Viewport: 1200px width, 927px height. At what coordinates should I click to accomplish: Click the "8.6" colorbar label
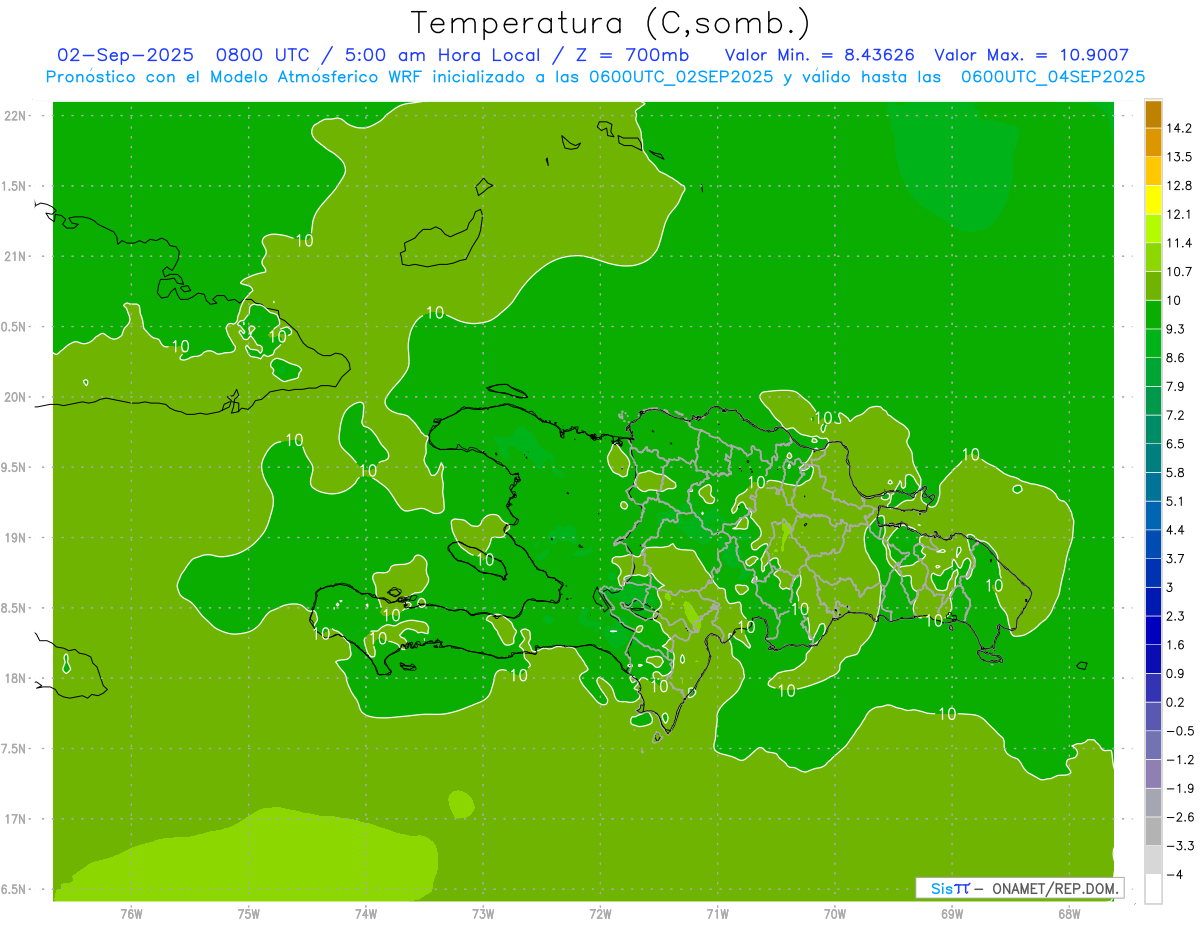(x=1176, y=358)
